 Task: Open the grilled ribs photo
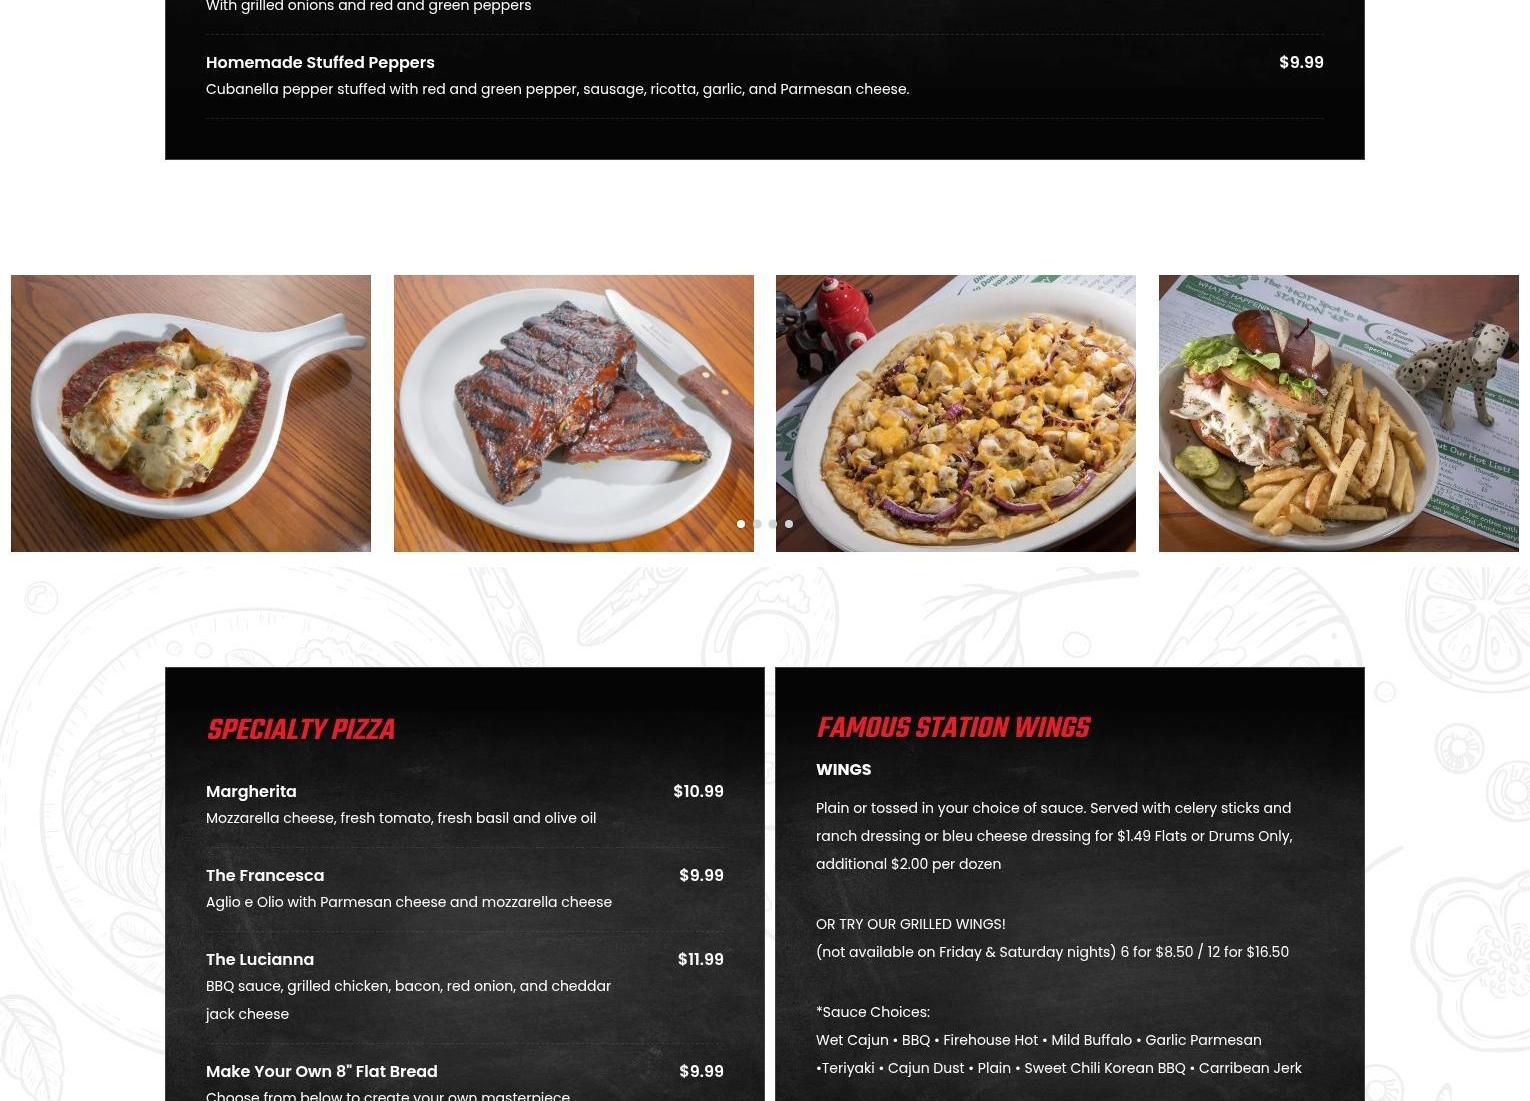574,413
